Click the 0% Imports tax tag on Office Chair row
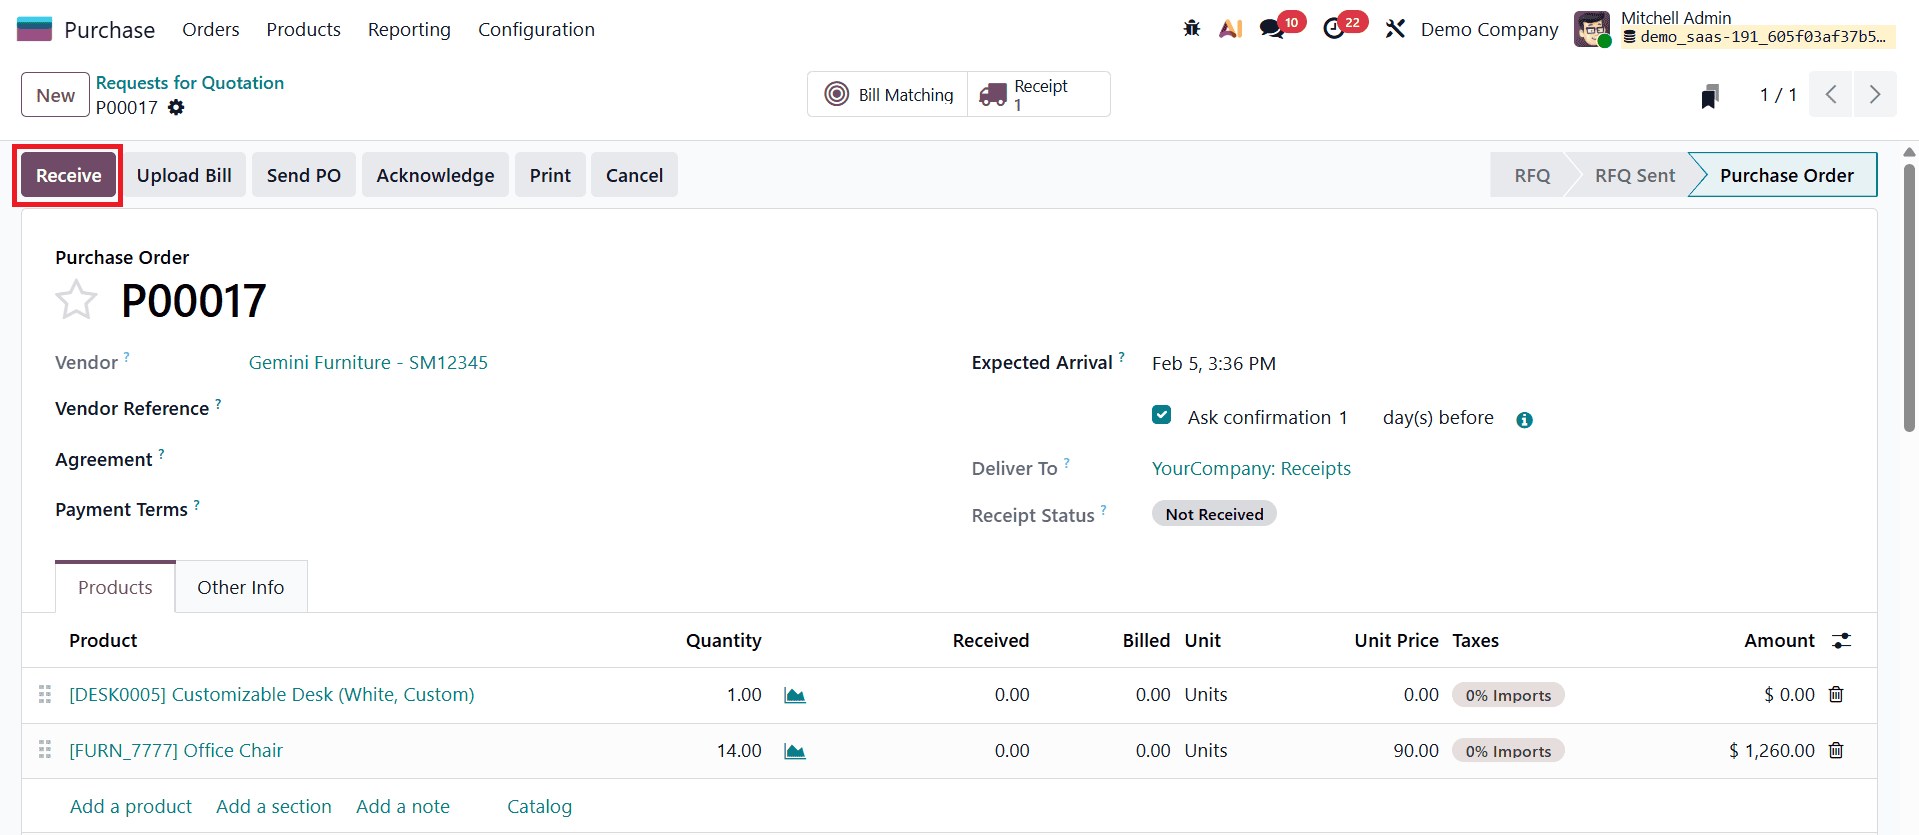Screen dimensions: 1919x835 pyautogui.click(x=1508, y=751)
